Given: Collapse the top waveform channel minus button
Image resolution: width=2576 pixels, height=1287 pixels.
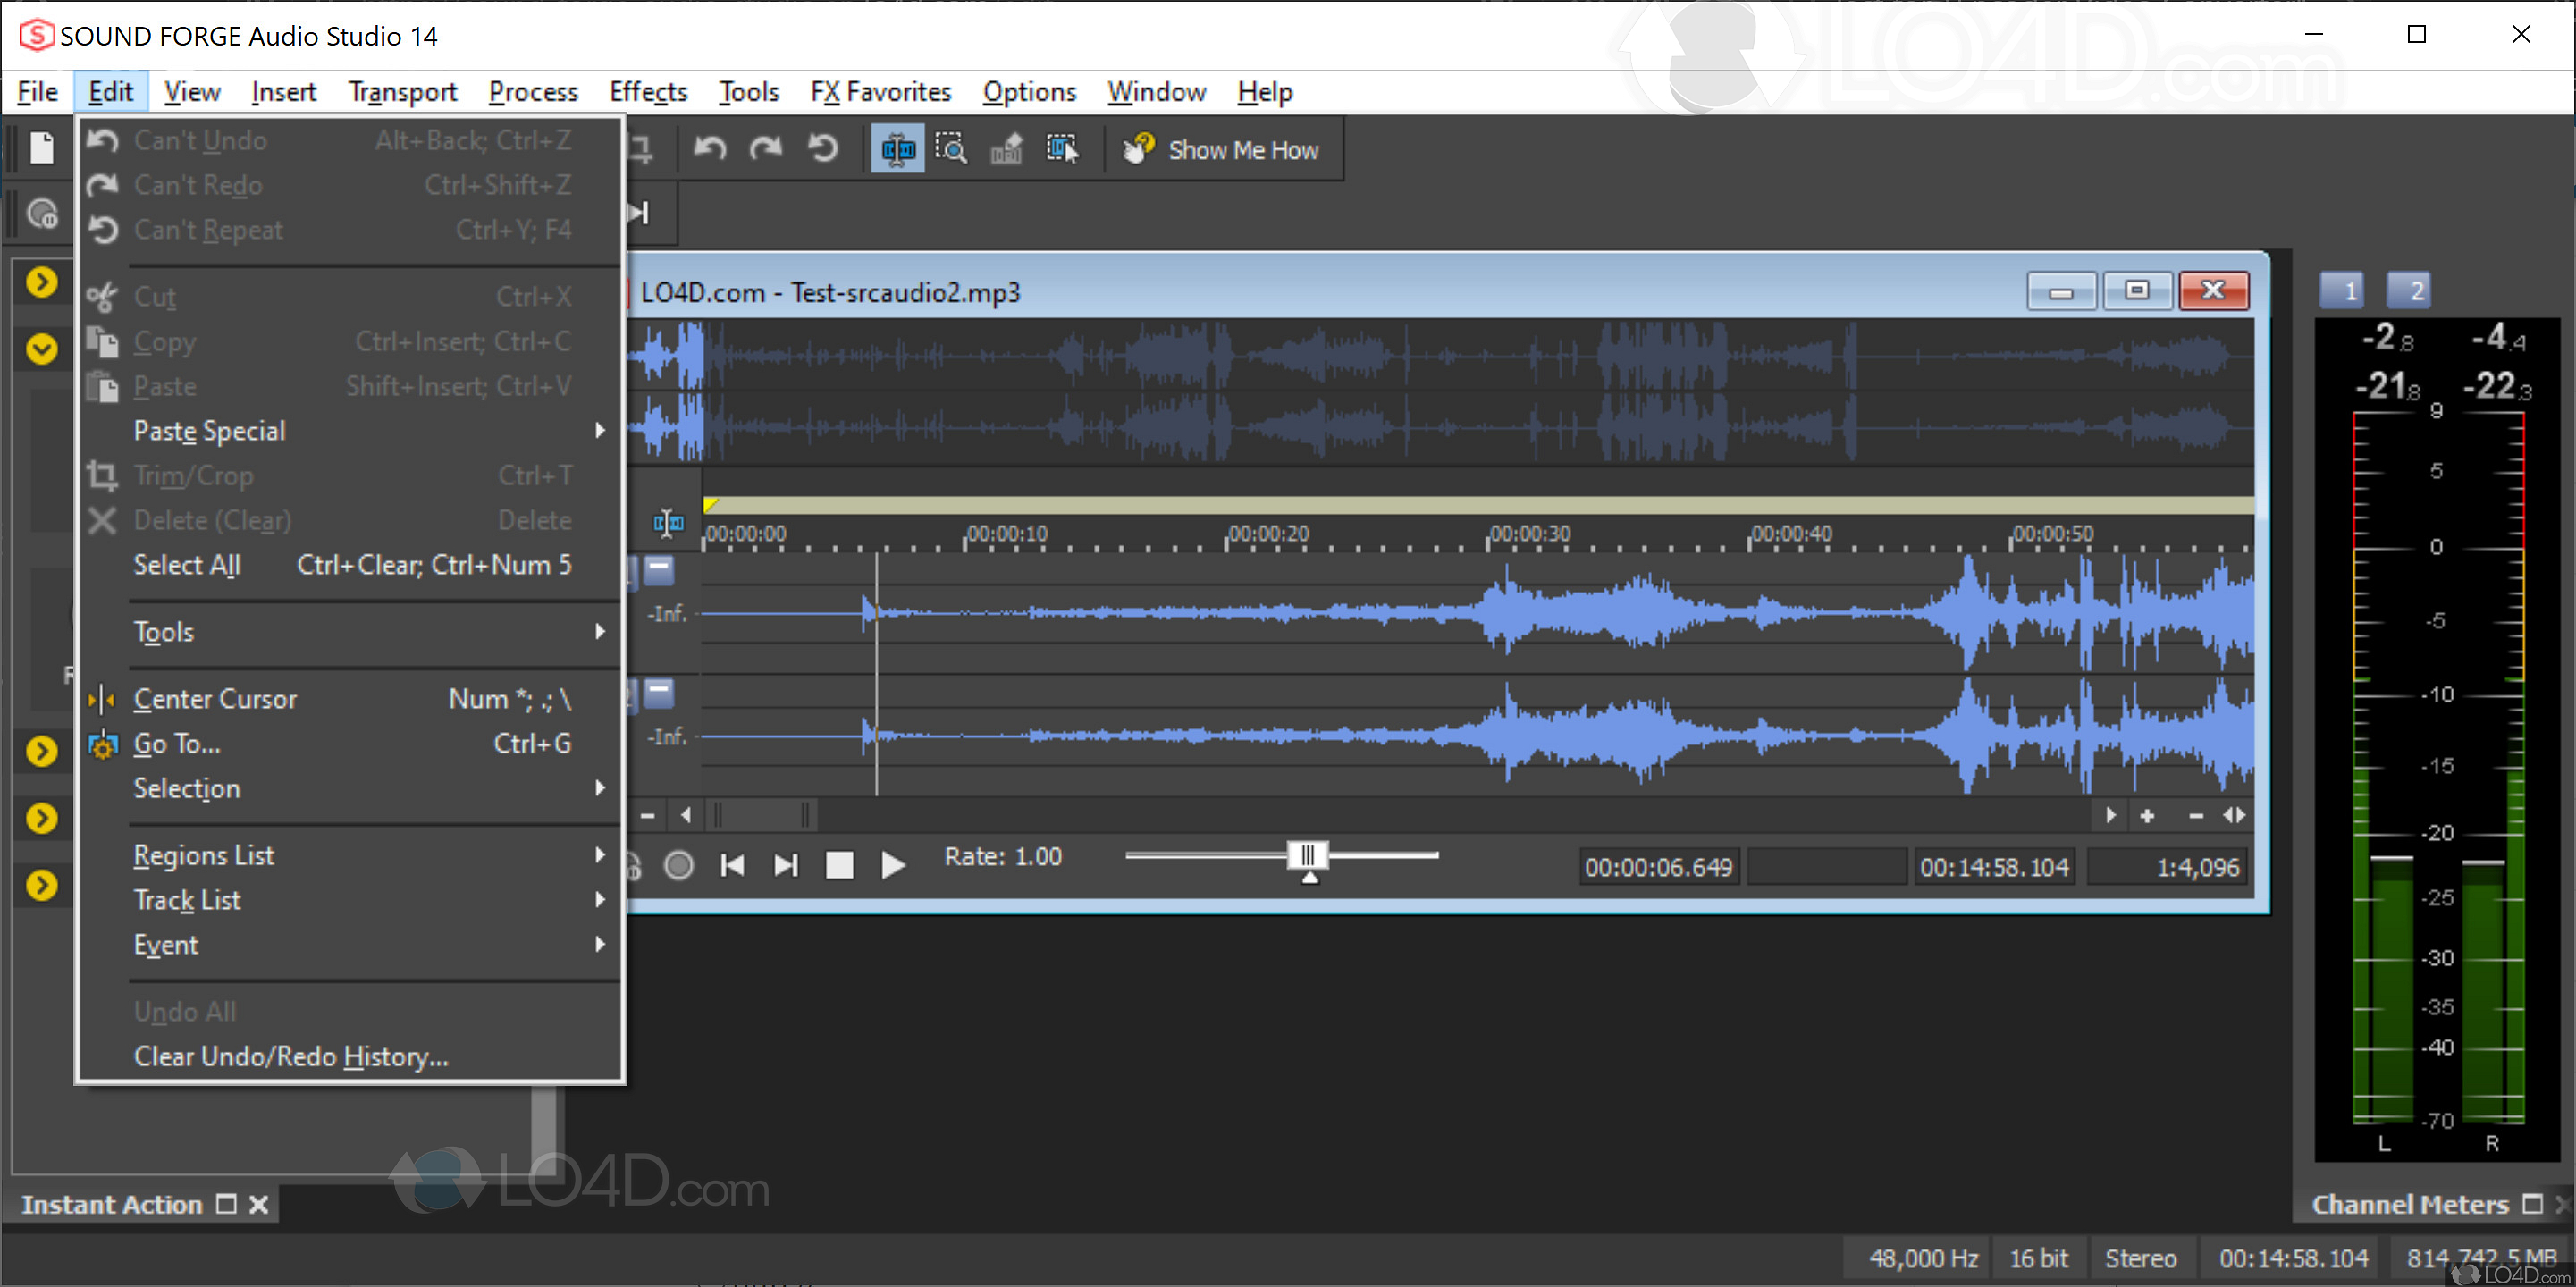Looking at the screenshot, I should 659,569.
